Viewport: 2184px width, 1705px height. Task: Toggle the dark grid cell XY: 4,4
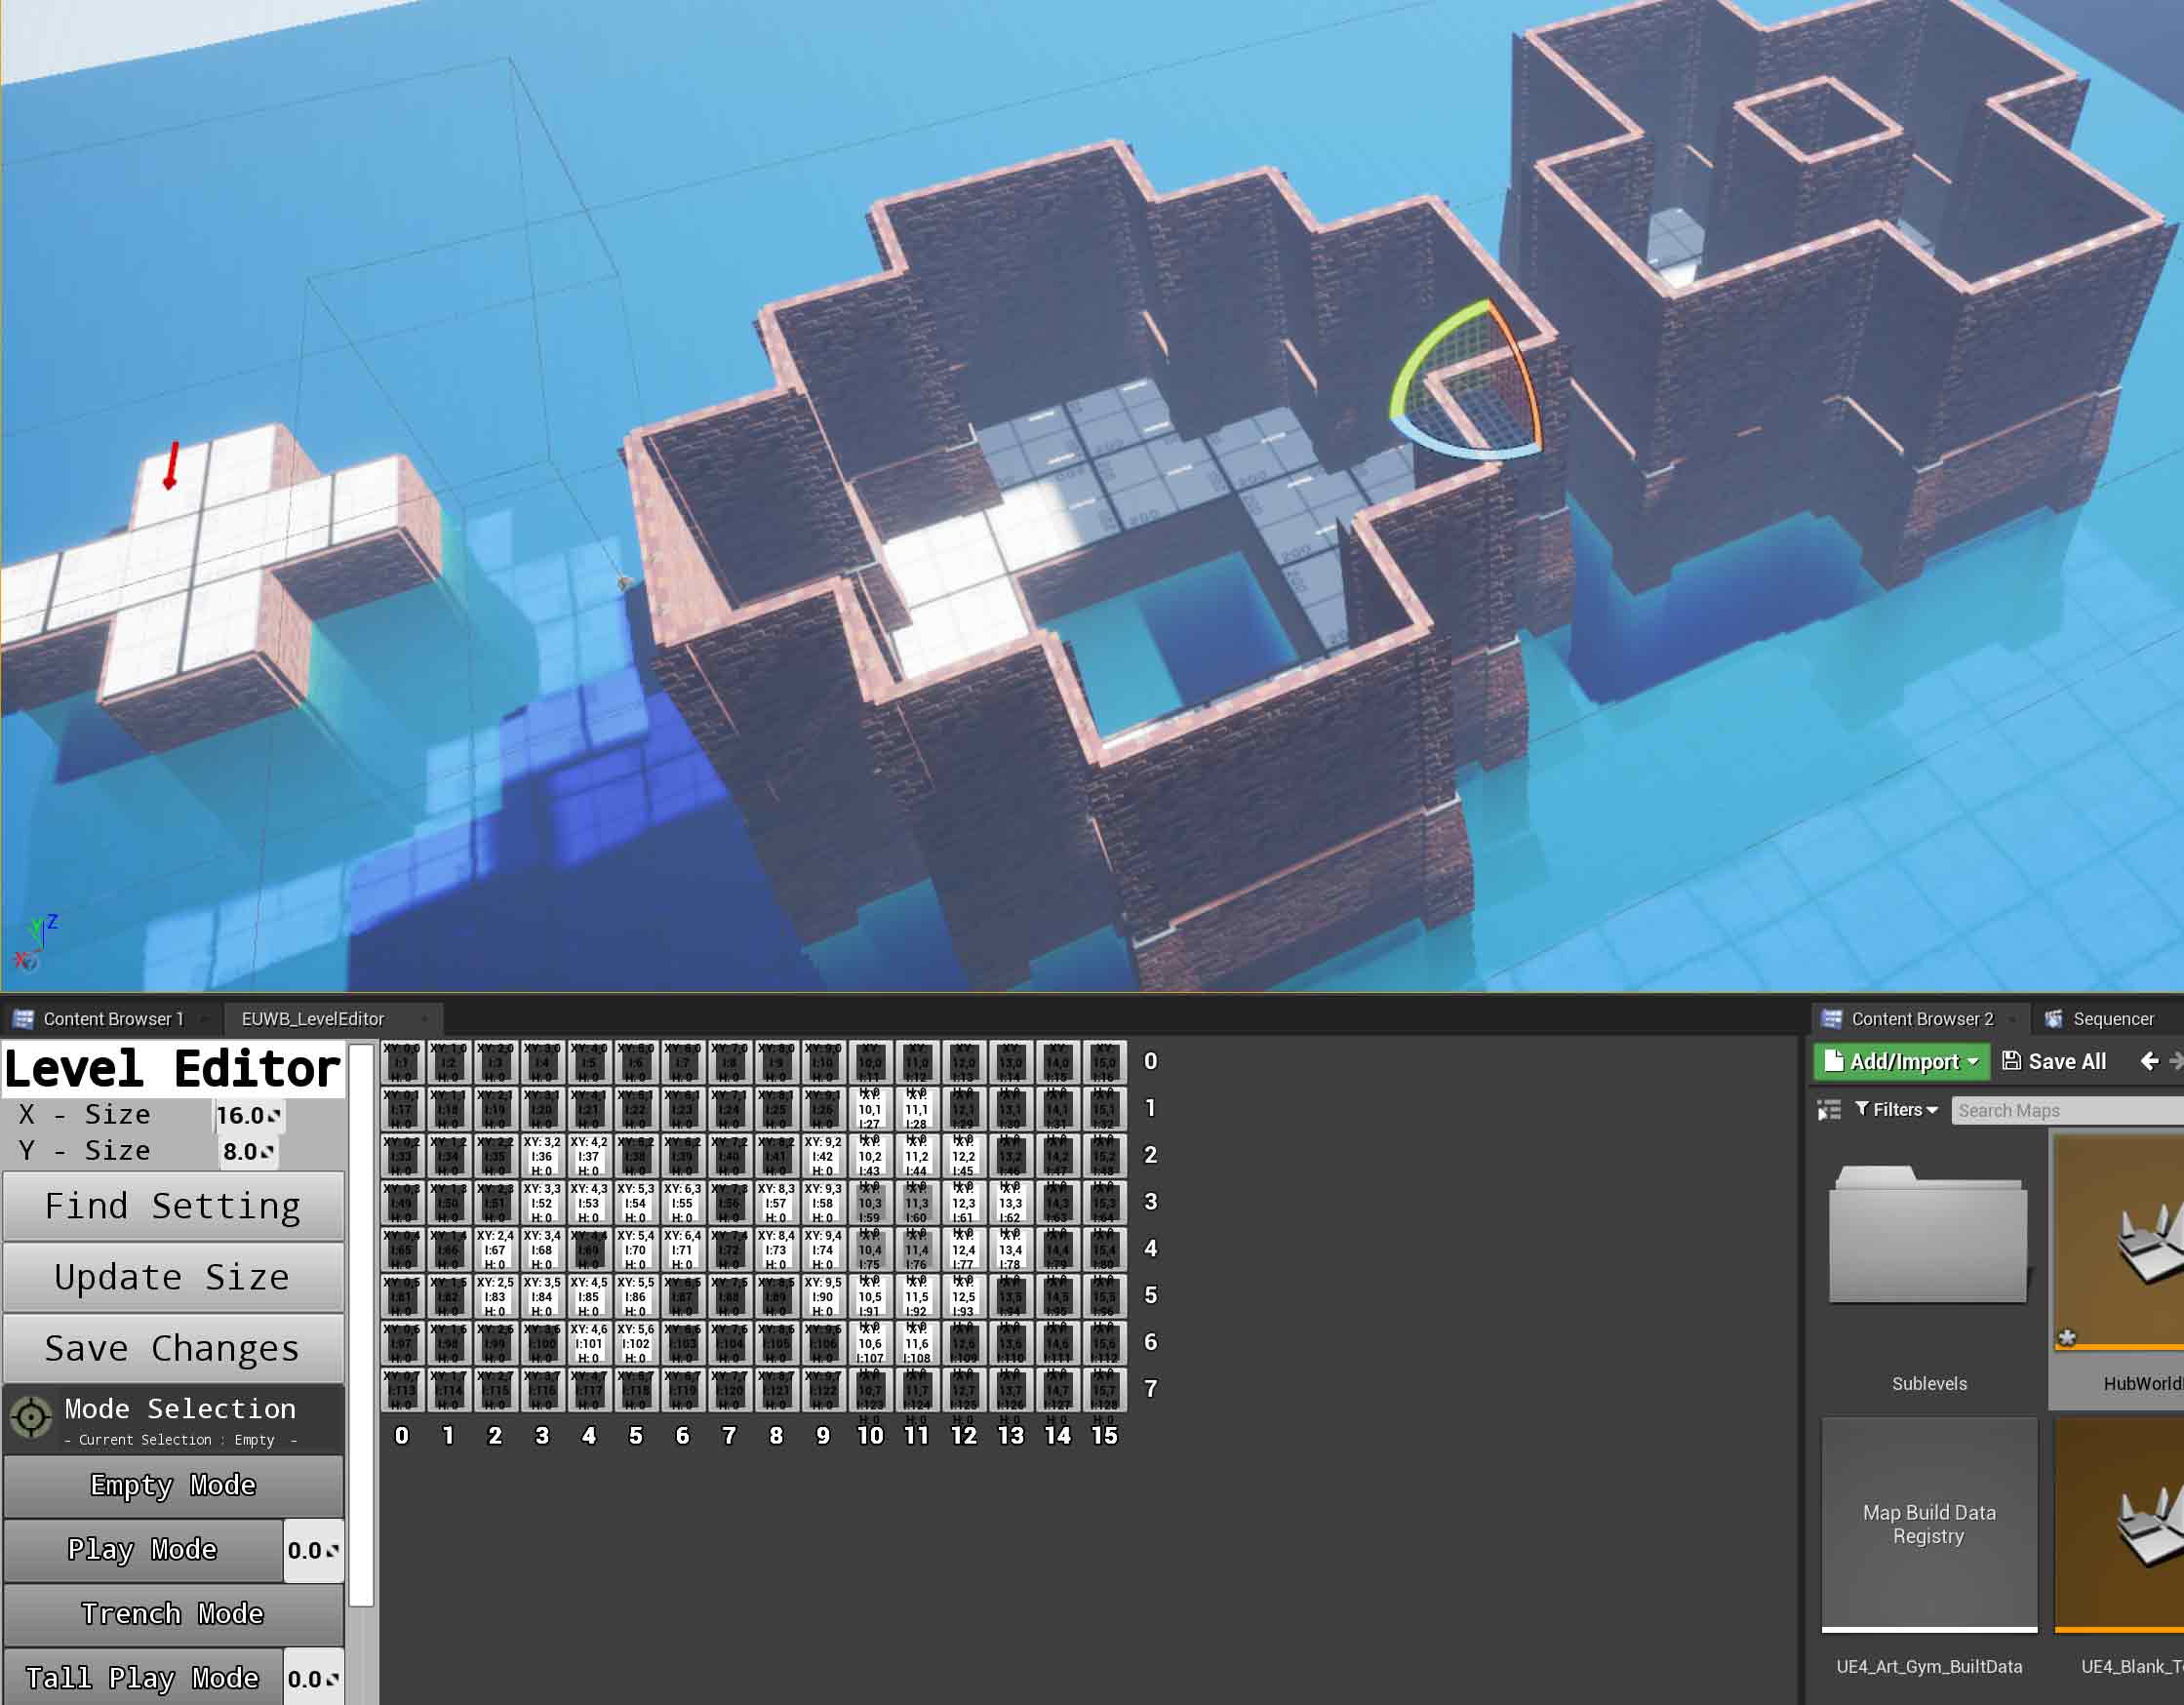click(589, 1250)
